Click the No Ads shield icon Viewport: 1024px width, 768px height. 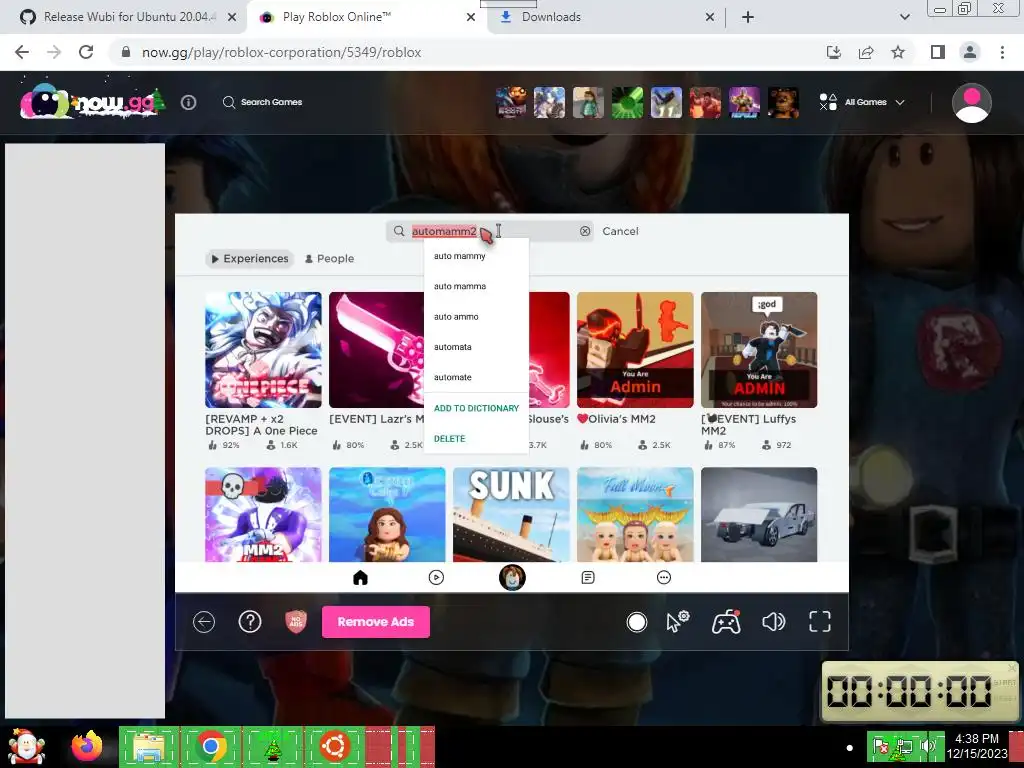296,622
